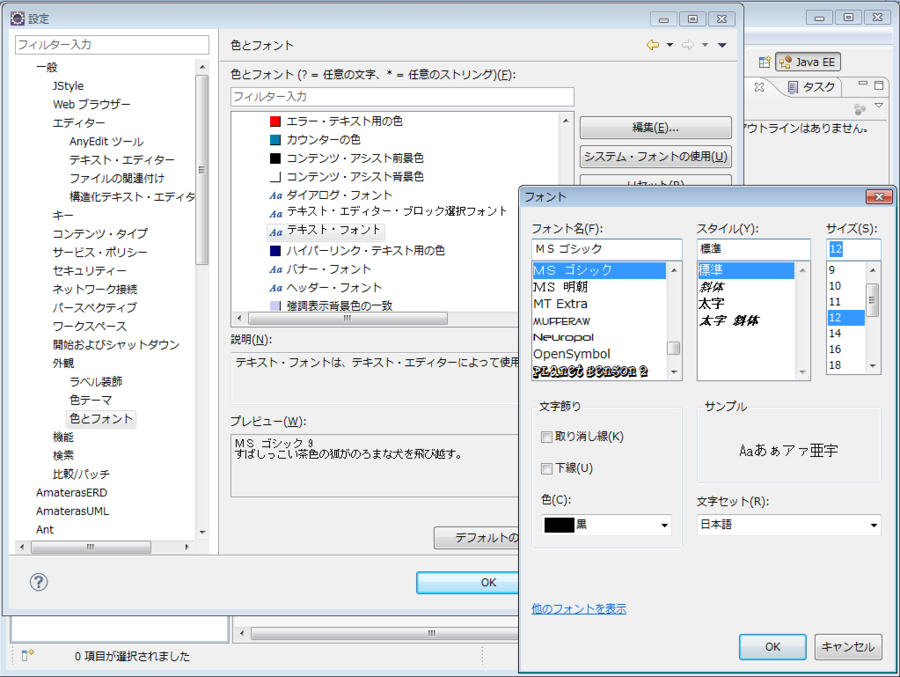
Task: Open 比較/パッチ preferences page
Action: coord(81,474)
